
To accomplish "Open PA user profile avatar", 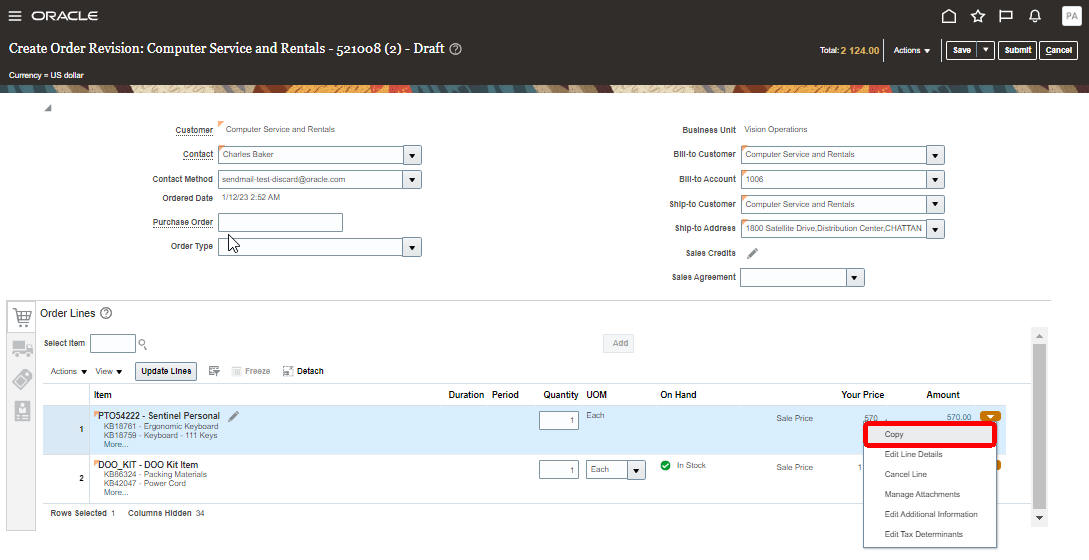I will pyautogui.click(x=1072, y=16).
